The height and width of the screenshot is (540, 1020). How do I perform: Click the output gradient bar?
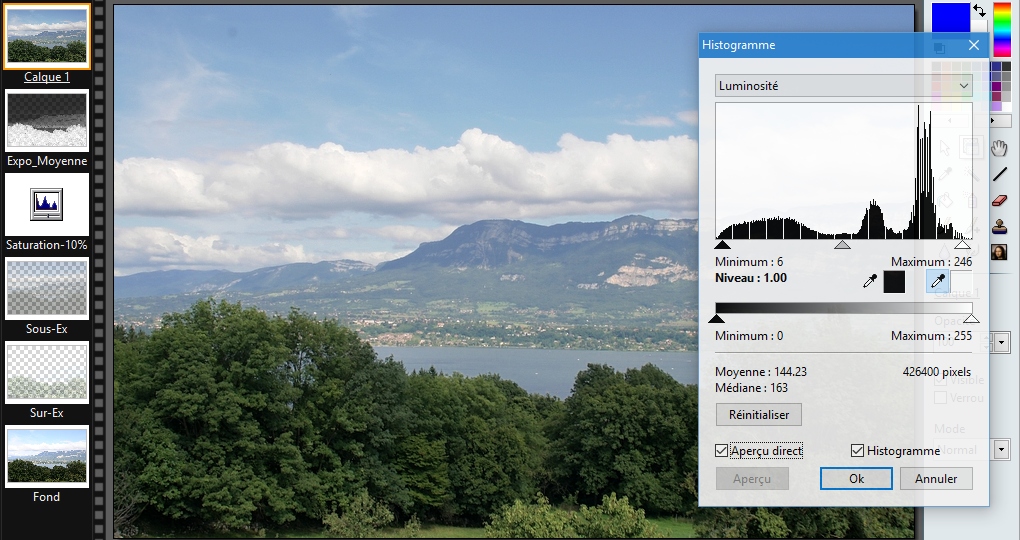tap(844, 308)
